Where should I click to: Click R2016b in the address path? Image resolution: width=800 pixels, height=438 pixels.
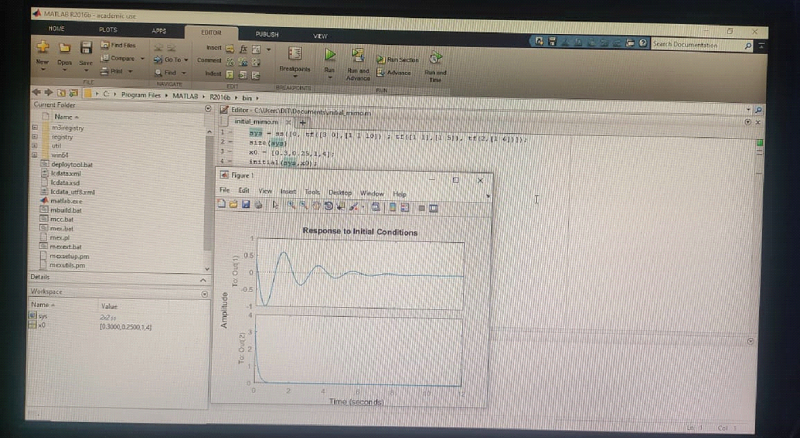(219, 97)
